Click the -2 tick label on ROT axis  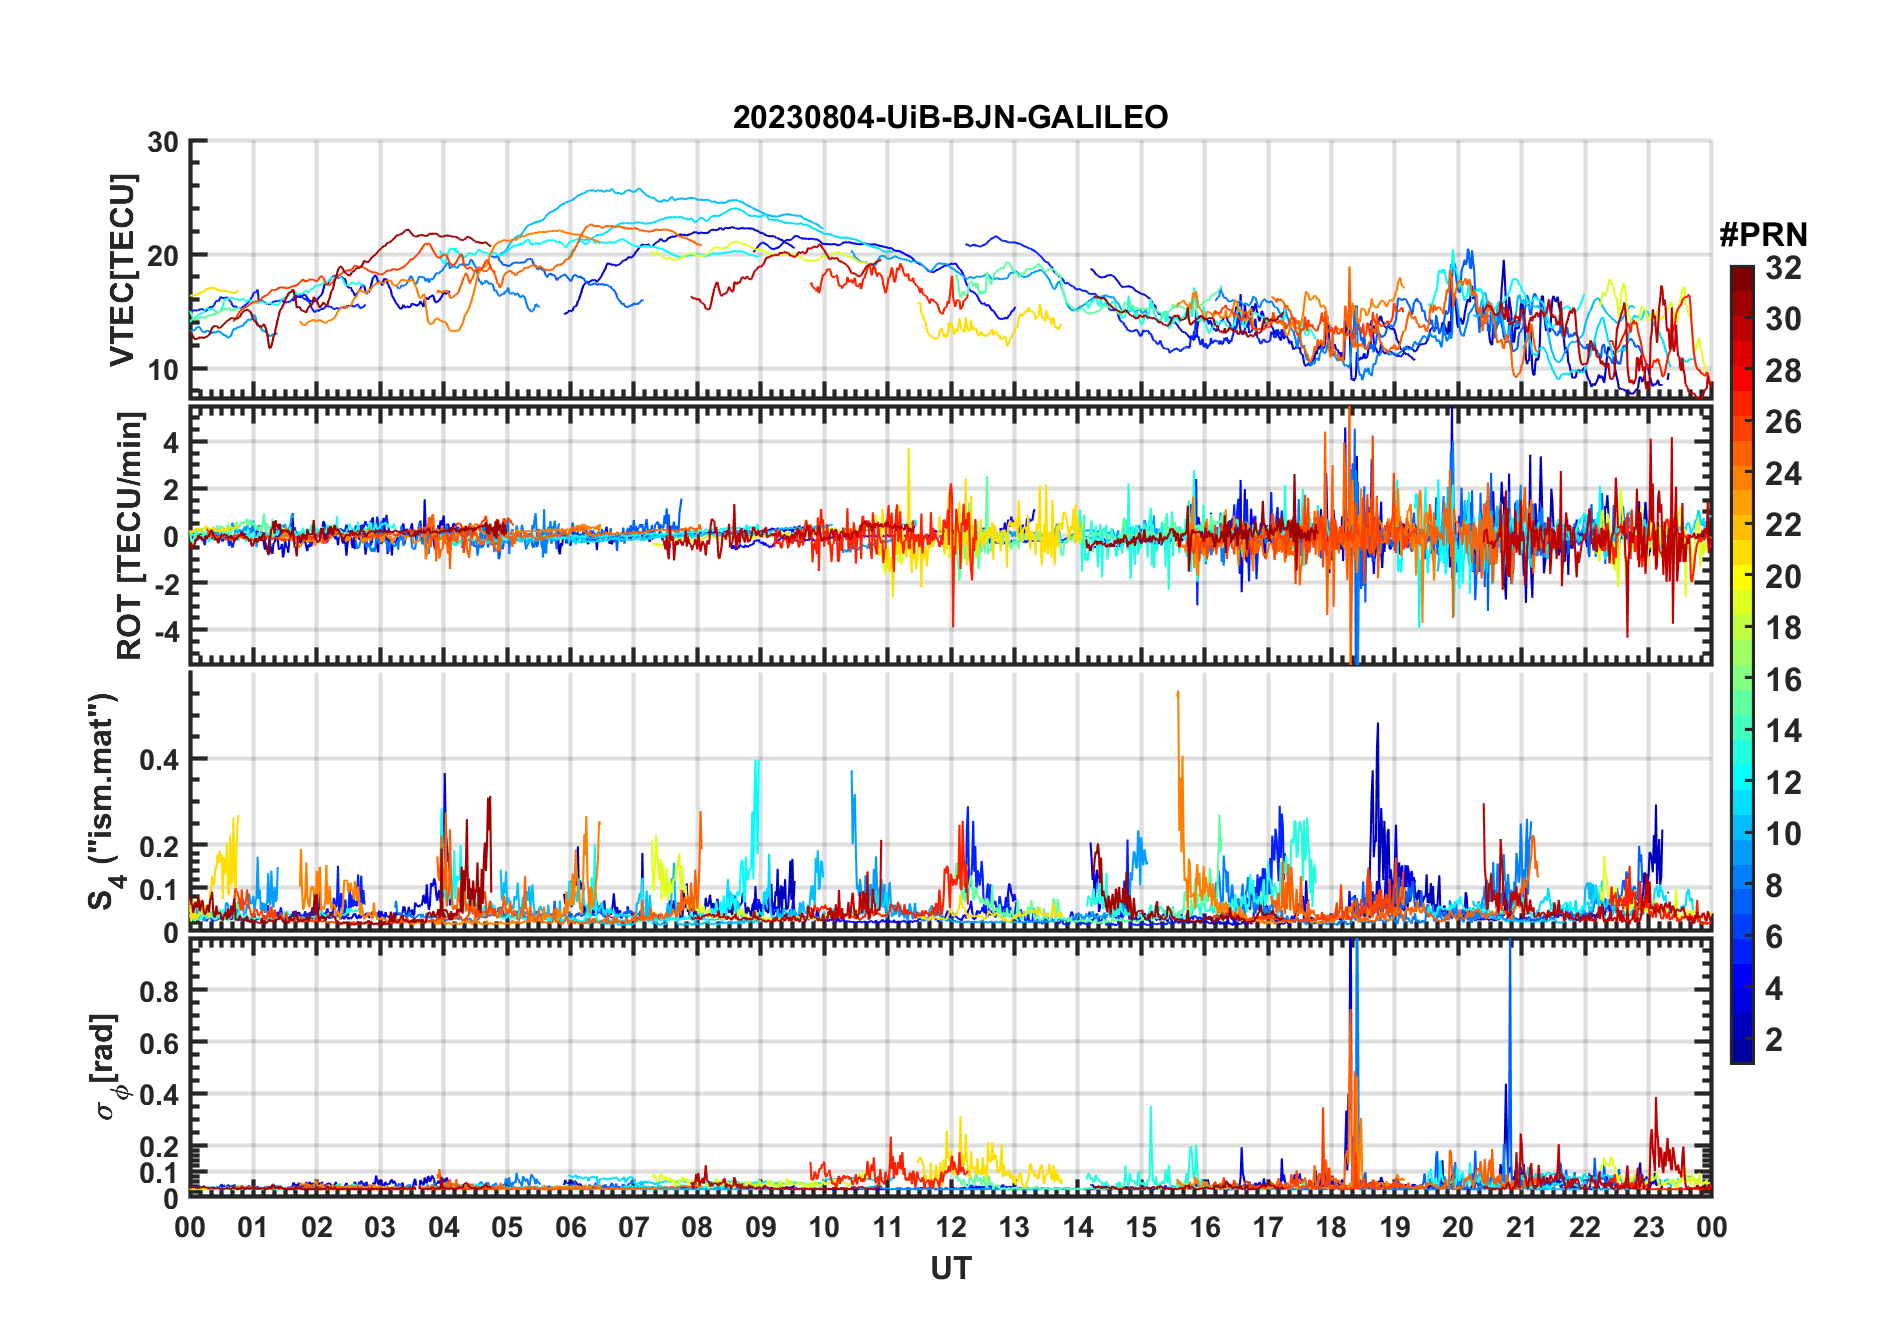(x=168, y=584)
